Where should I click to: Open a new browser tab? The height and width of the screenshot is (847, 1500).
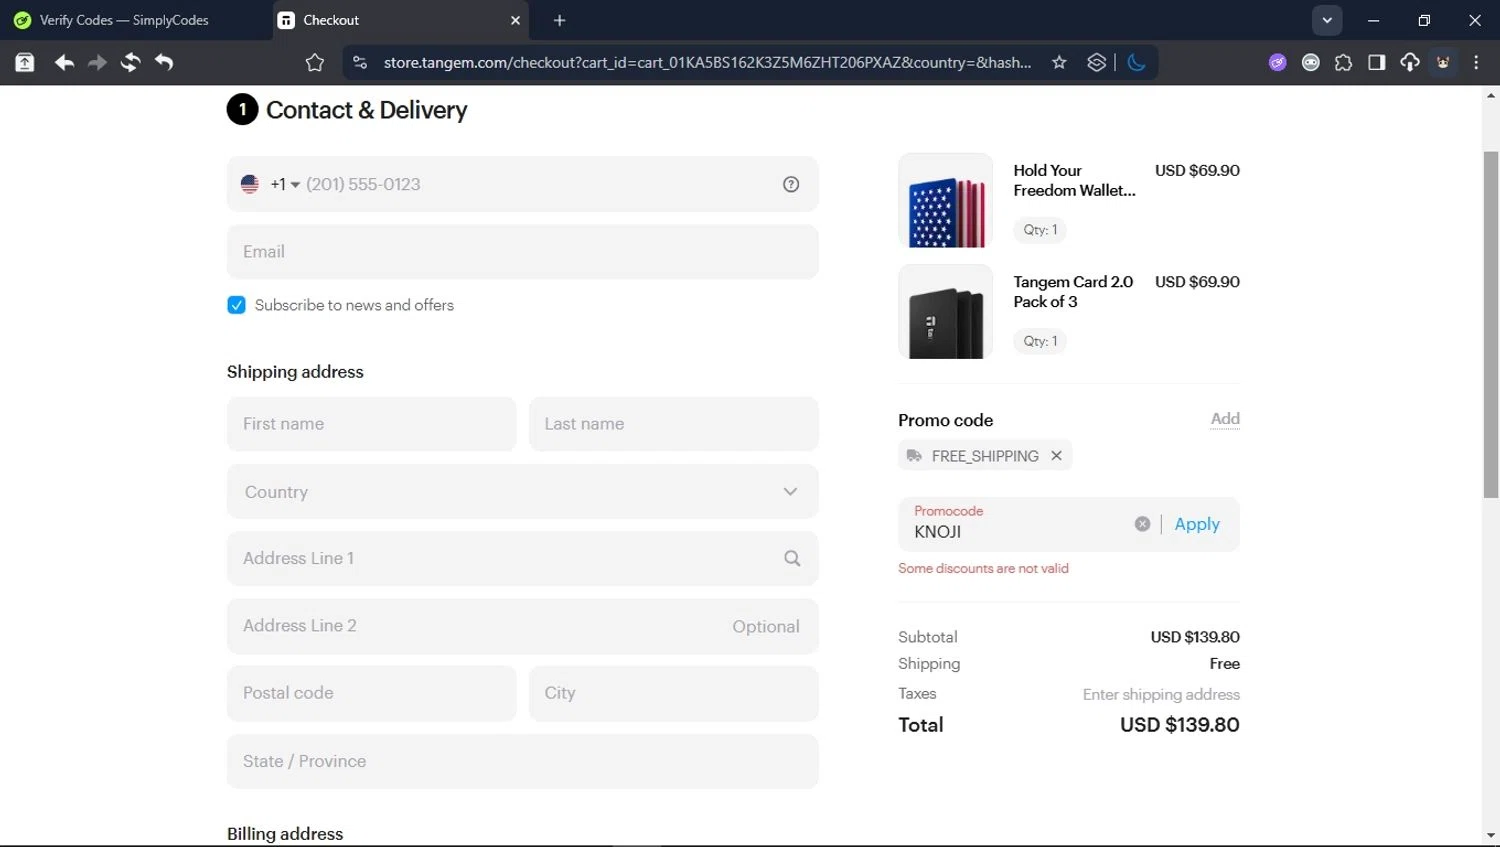pyautogui.click(x=559, y=20)
